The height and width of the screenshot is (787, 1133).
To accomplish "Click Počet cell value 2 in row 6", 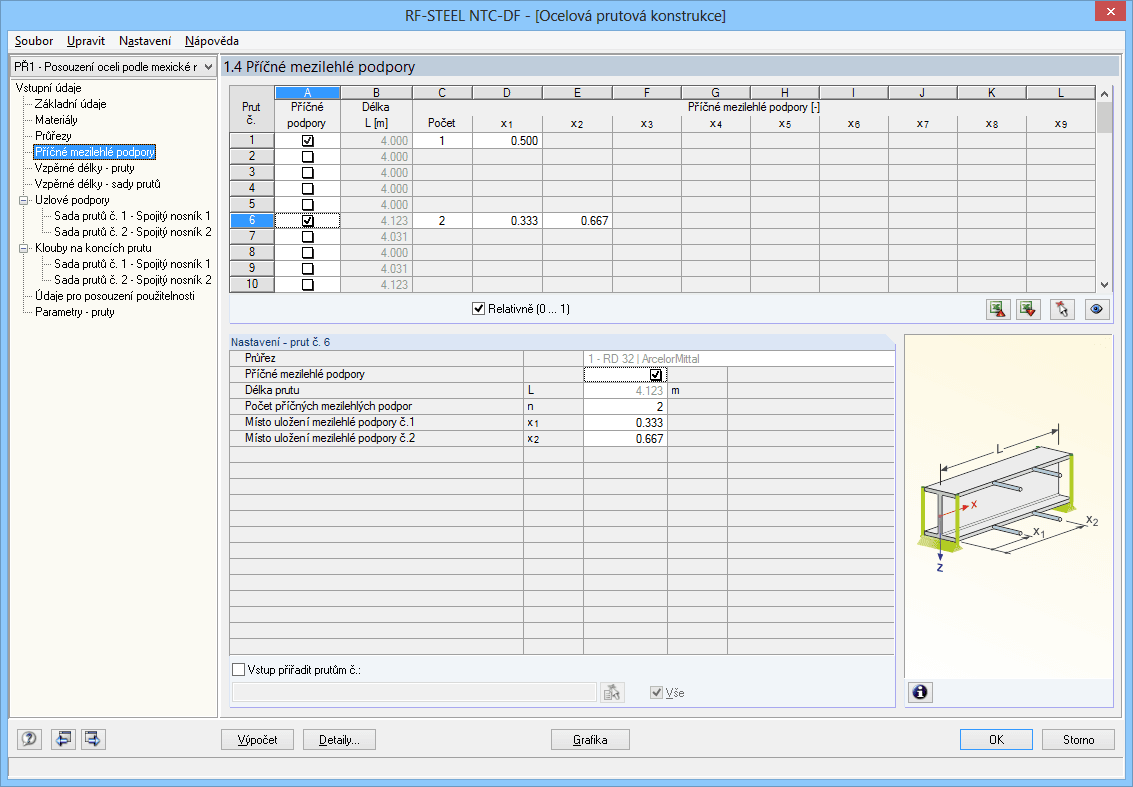I will (442, 220).
